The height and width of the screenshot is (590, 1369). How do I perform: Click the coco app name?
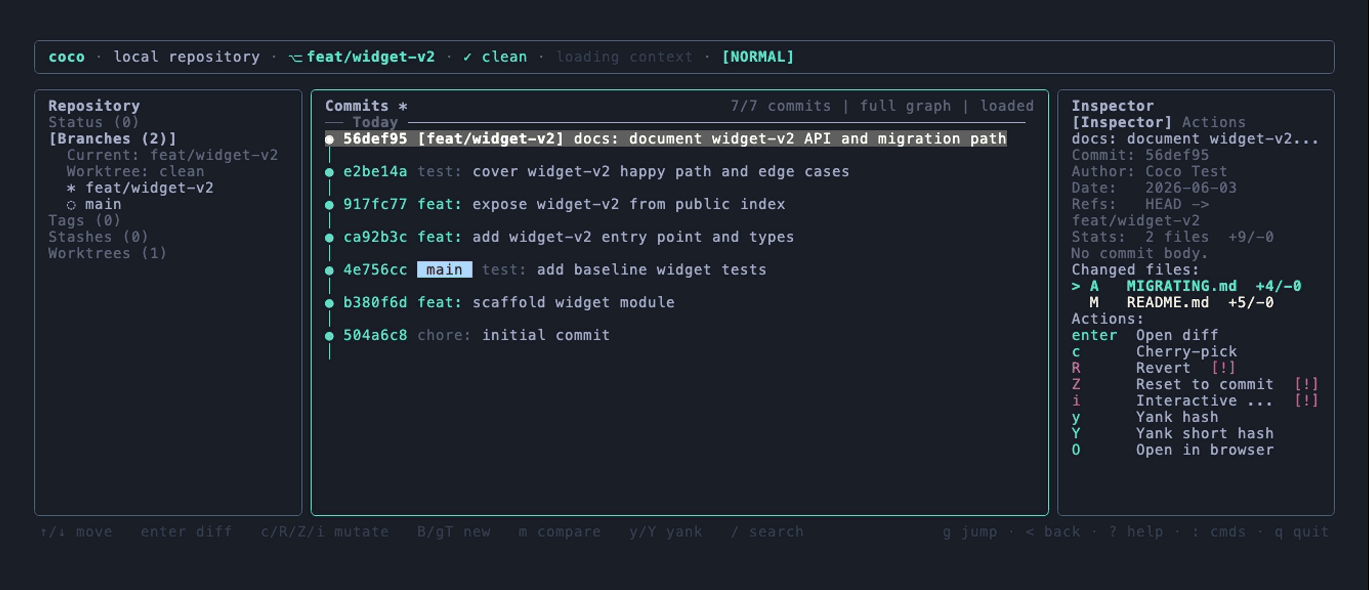click(66, 57)
